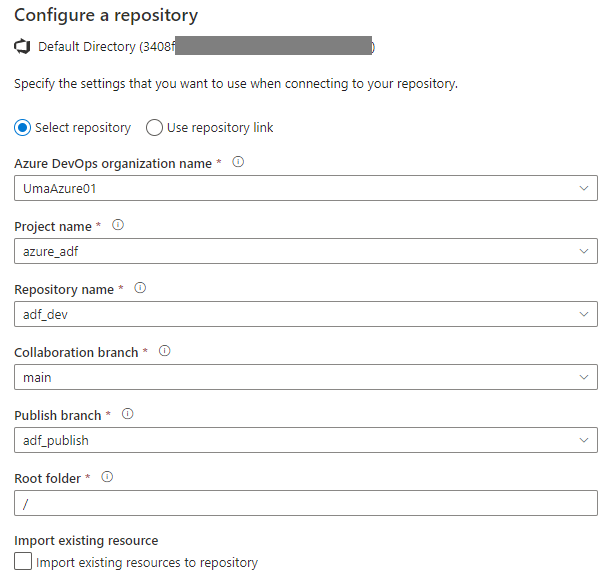610x580 pixels.
Task: Click the Root folder info icon
Action: [107, 477]
